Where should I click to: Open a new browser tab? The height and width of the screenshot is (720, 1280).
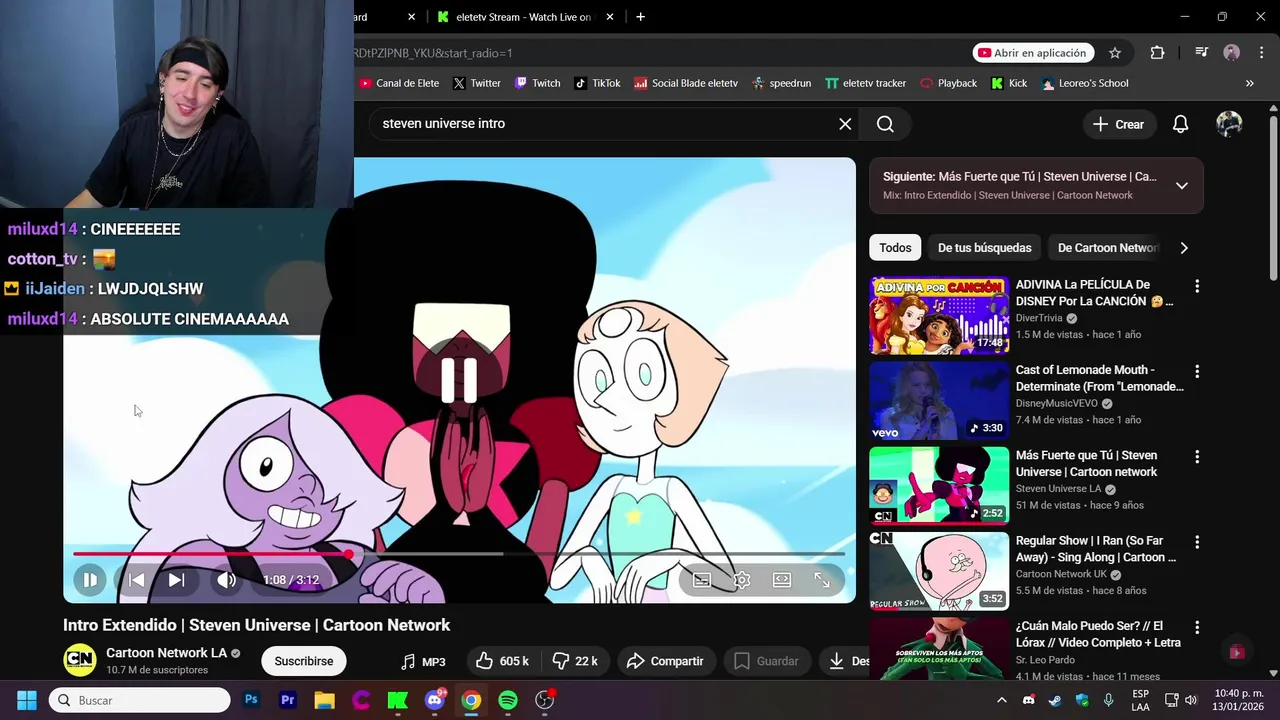click(640, 17)
